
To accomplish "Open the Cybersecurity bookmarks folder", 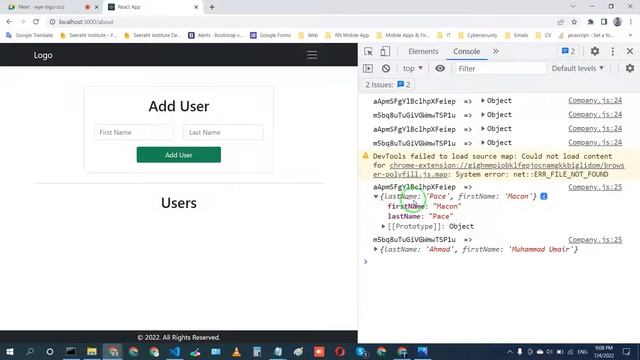I will pyautogui.click(x=478, y=36).
